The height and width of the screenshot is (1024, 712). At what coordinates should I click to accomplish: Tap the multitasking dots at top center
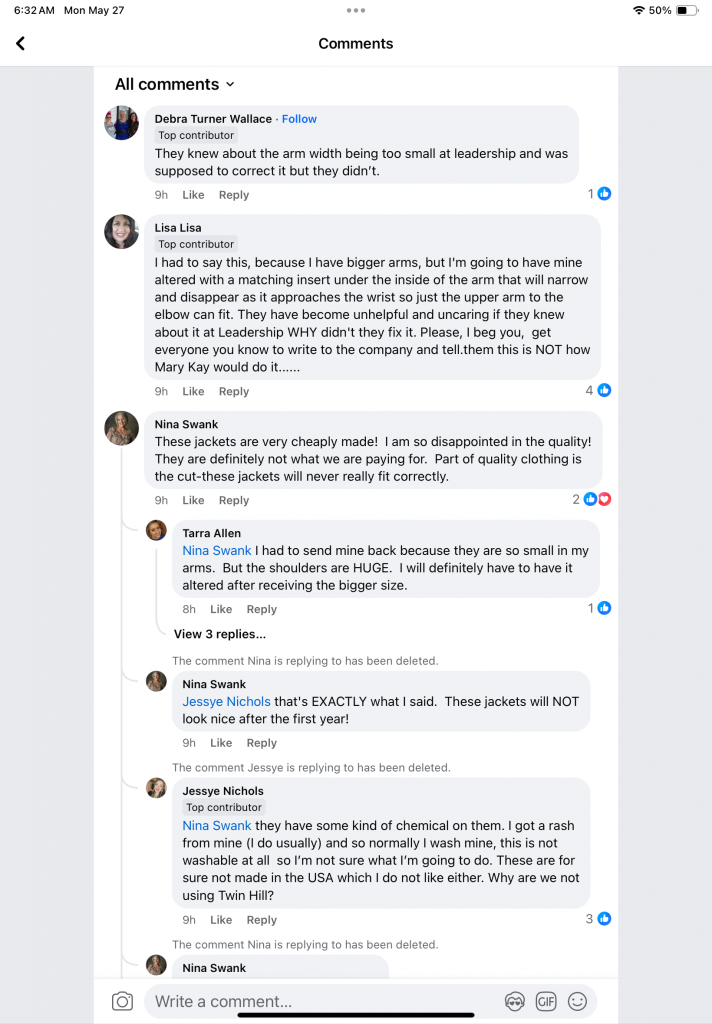[x=355, y=12]
